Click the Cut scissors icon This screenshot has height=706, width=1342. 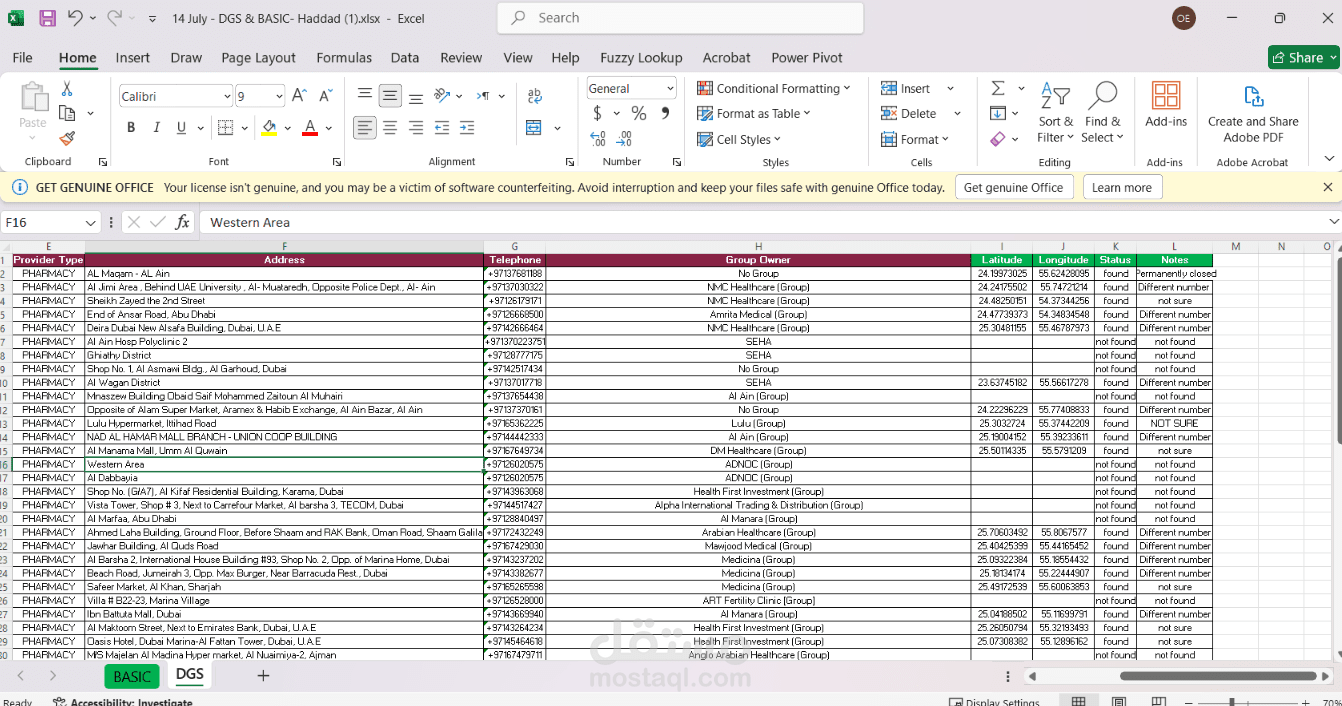(67, 89)
